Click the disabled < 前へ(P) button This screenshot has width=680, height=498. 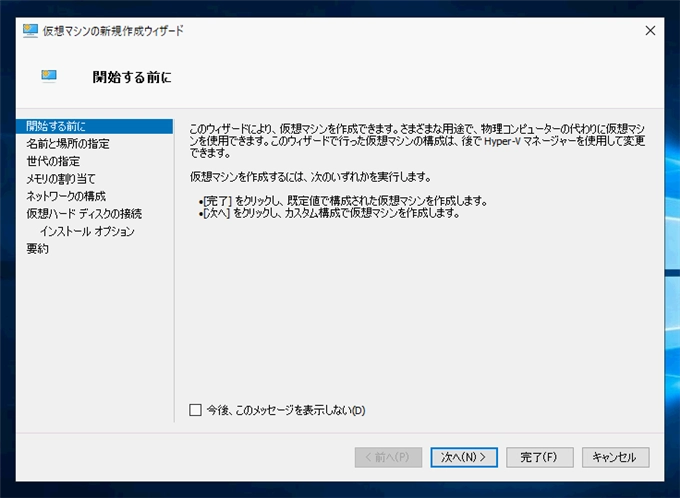[388, 457]
